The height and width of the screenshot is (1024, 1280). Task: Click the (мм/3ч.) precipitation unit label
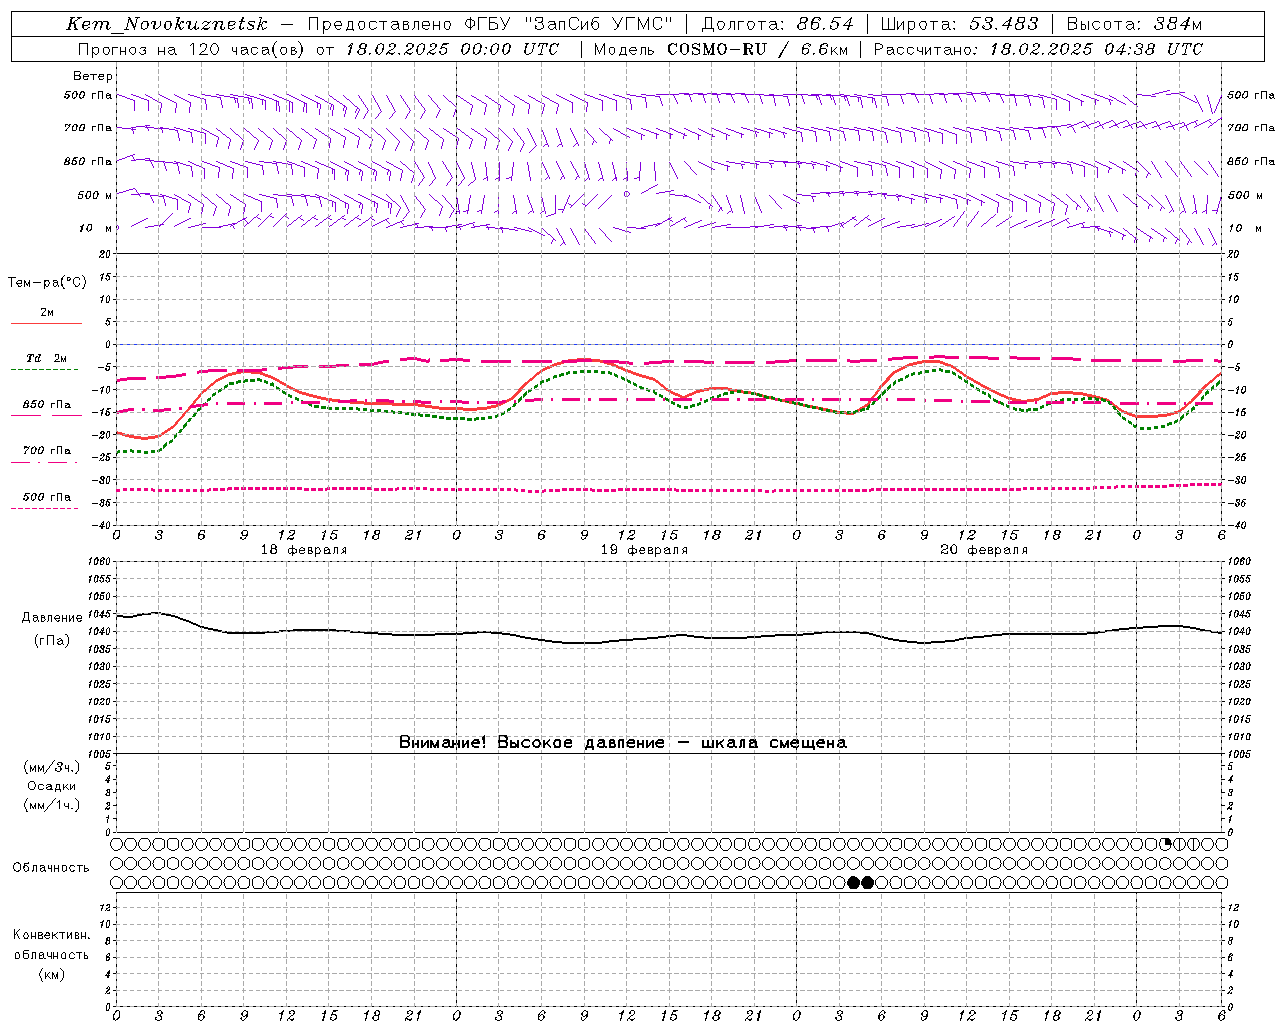coord(52,767)
